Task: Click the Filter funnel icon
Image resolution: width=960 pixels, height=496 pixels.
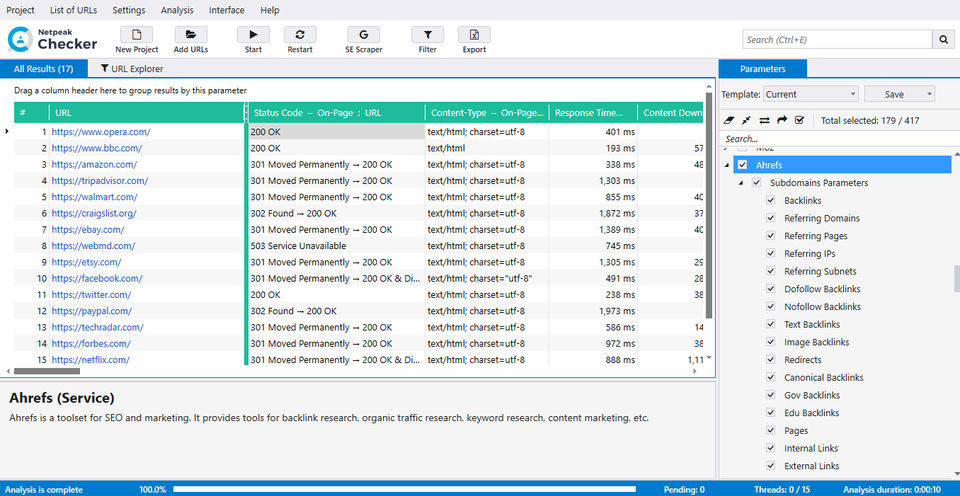Action: tap(427, 34)
